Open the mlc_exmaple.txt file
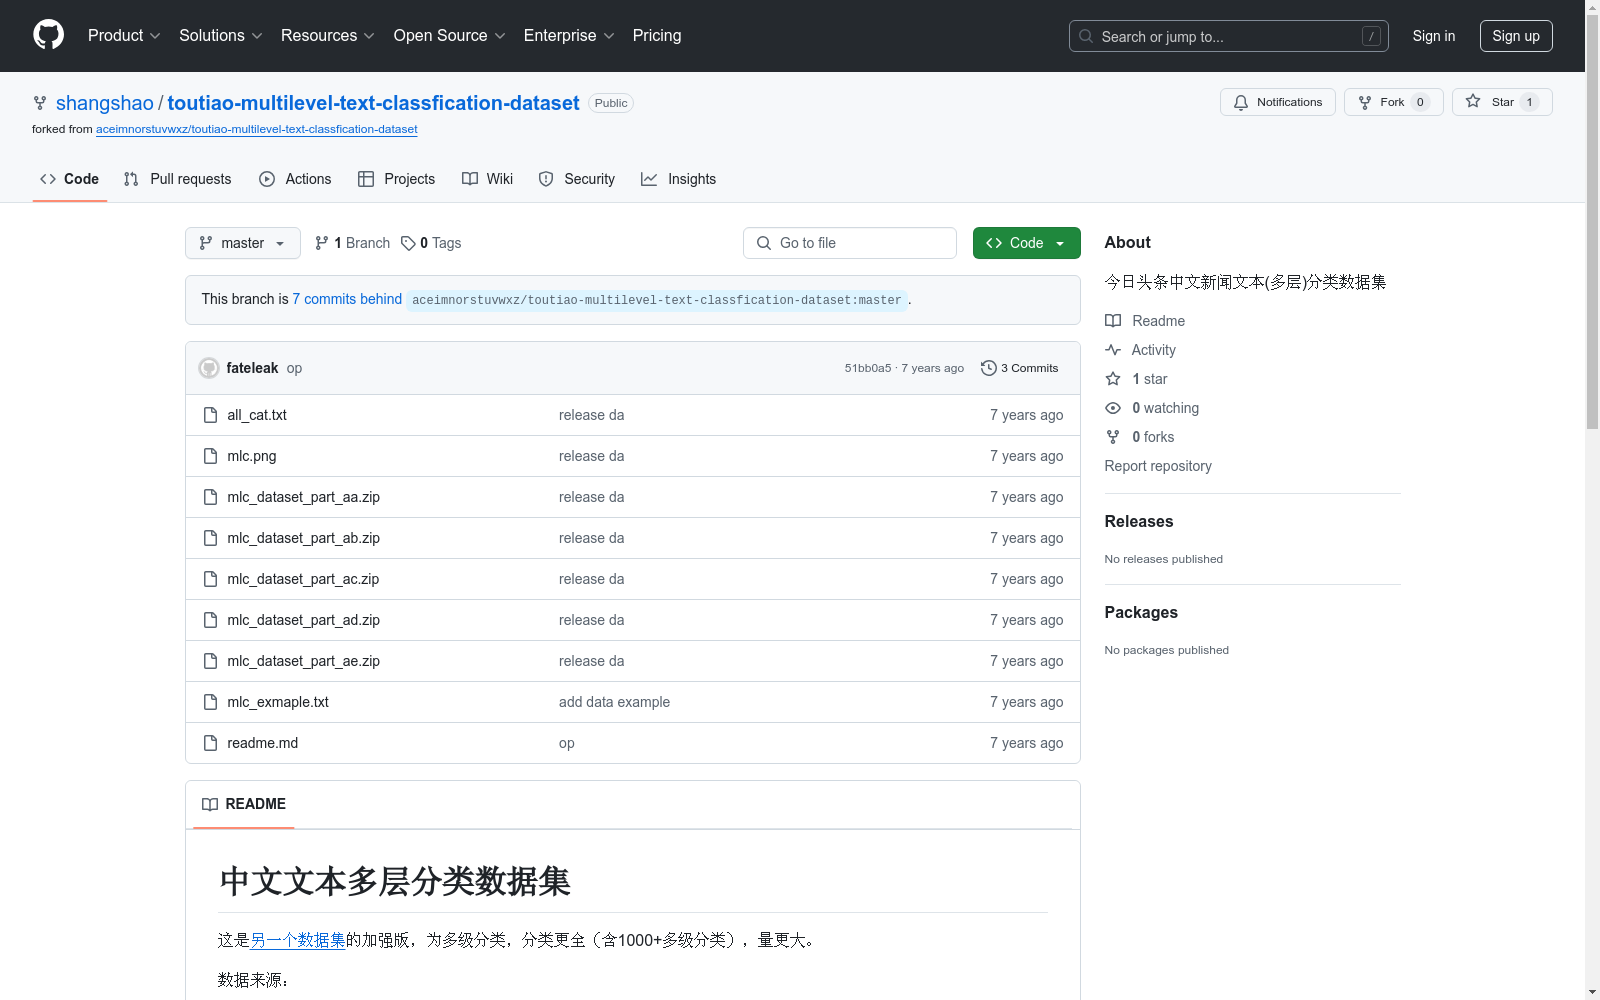The width and height of the screenshot is (1600, 1000). coord(278,702)
